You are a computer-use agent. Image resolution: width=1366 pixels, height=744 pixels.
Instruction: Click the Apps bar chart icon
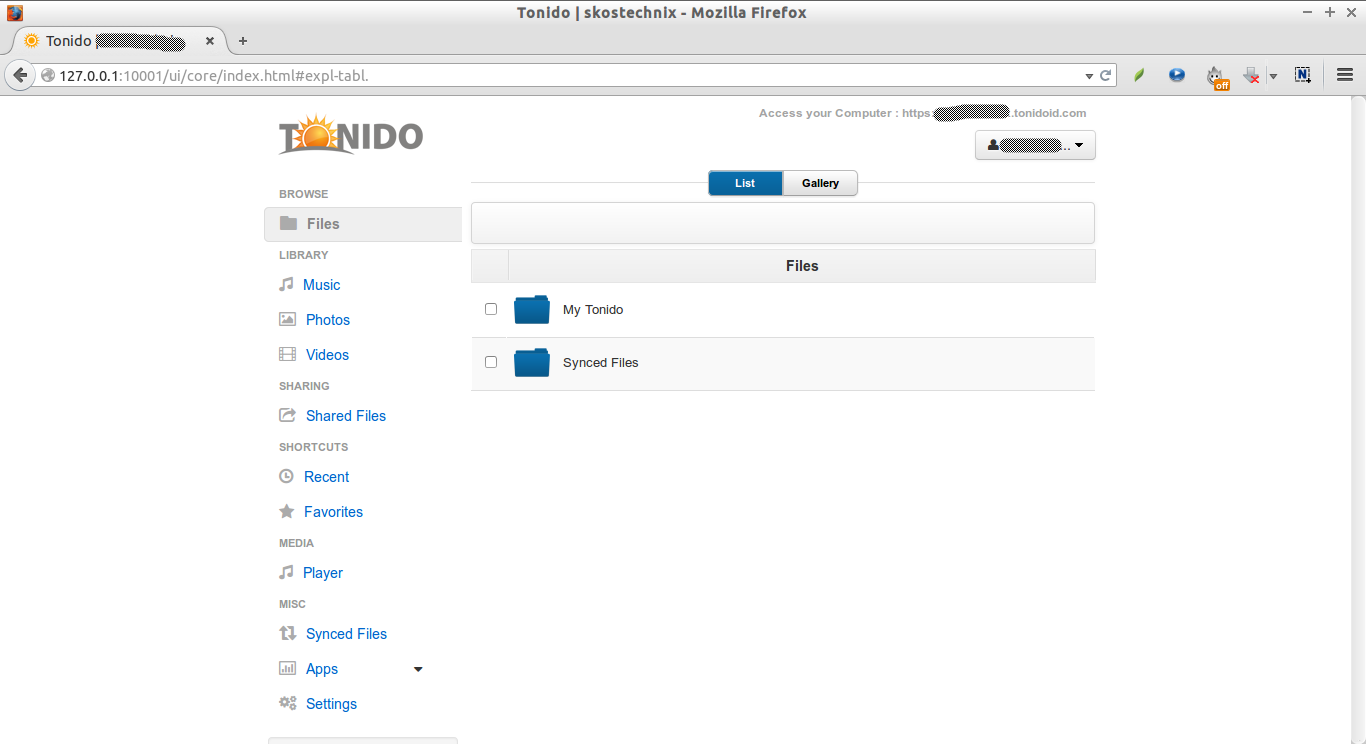click(x=287, y=668)
